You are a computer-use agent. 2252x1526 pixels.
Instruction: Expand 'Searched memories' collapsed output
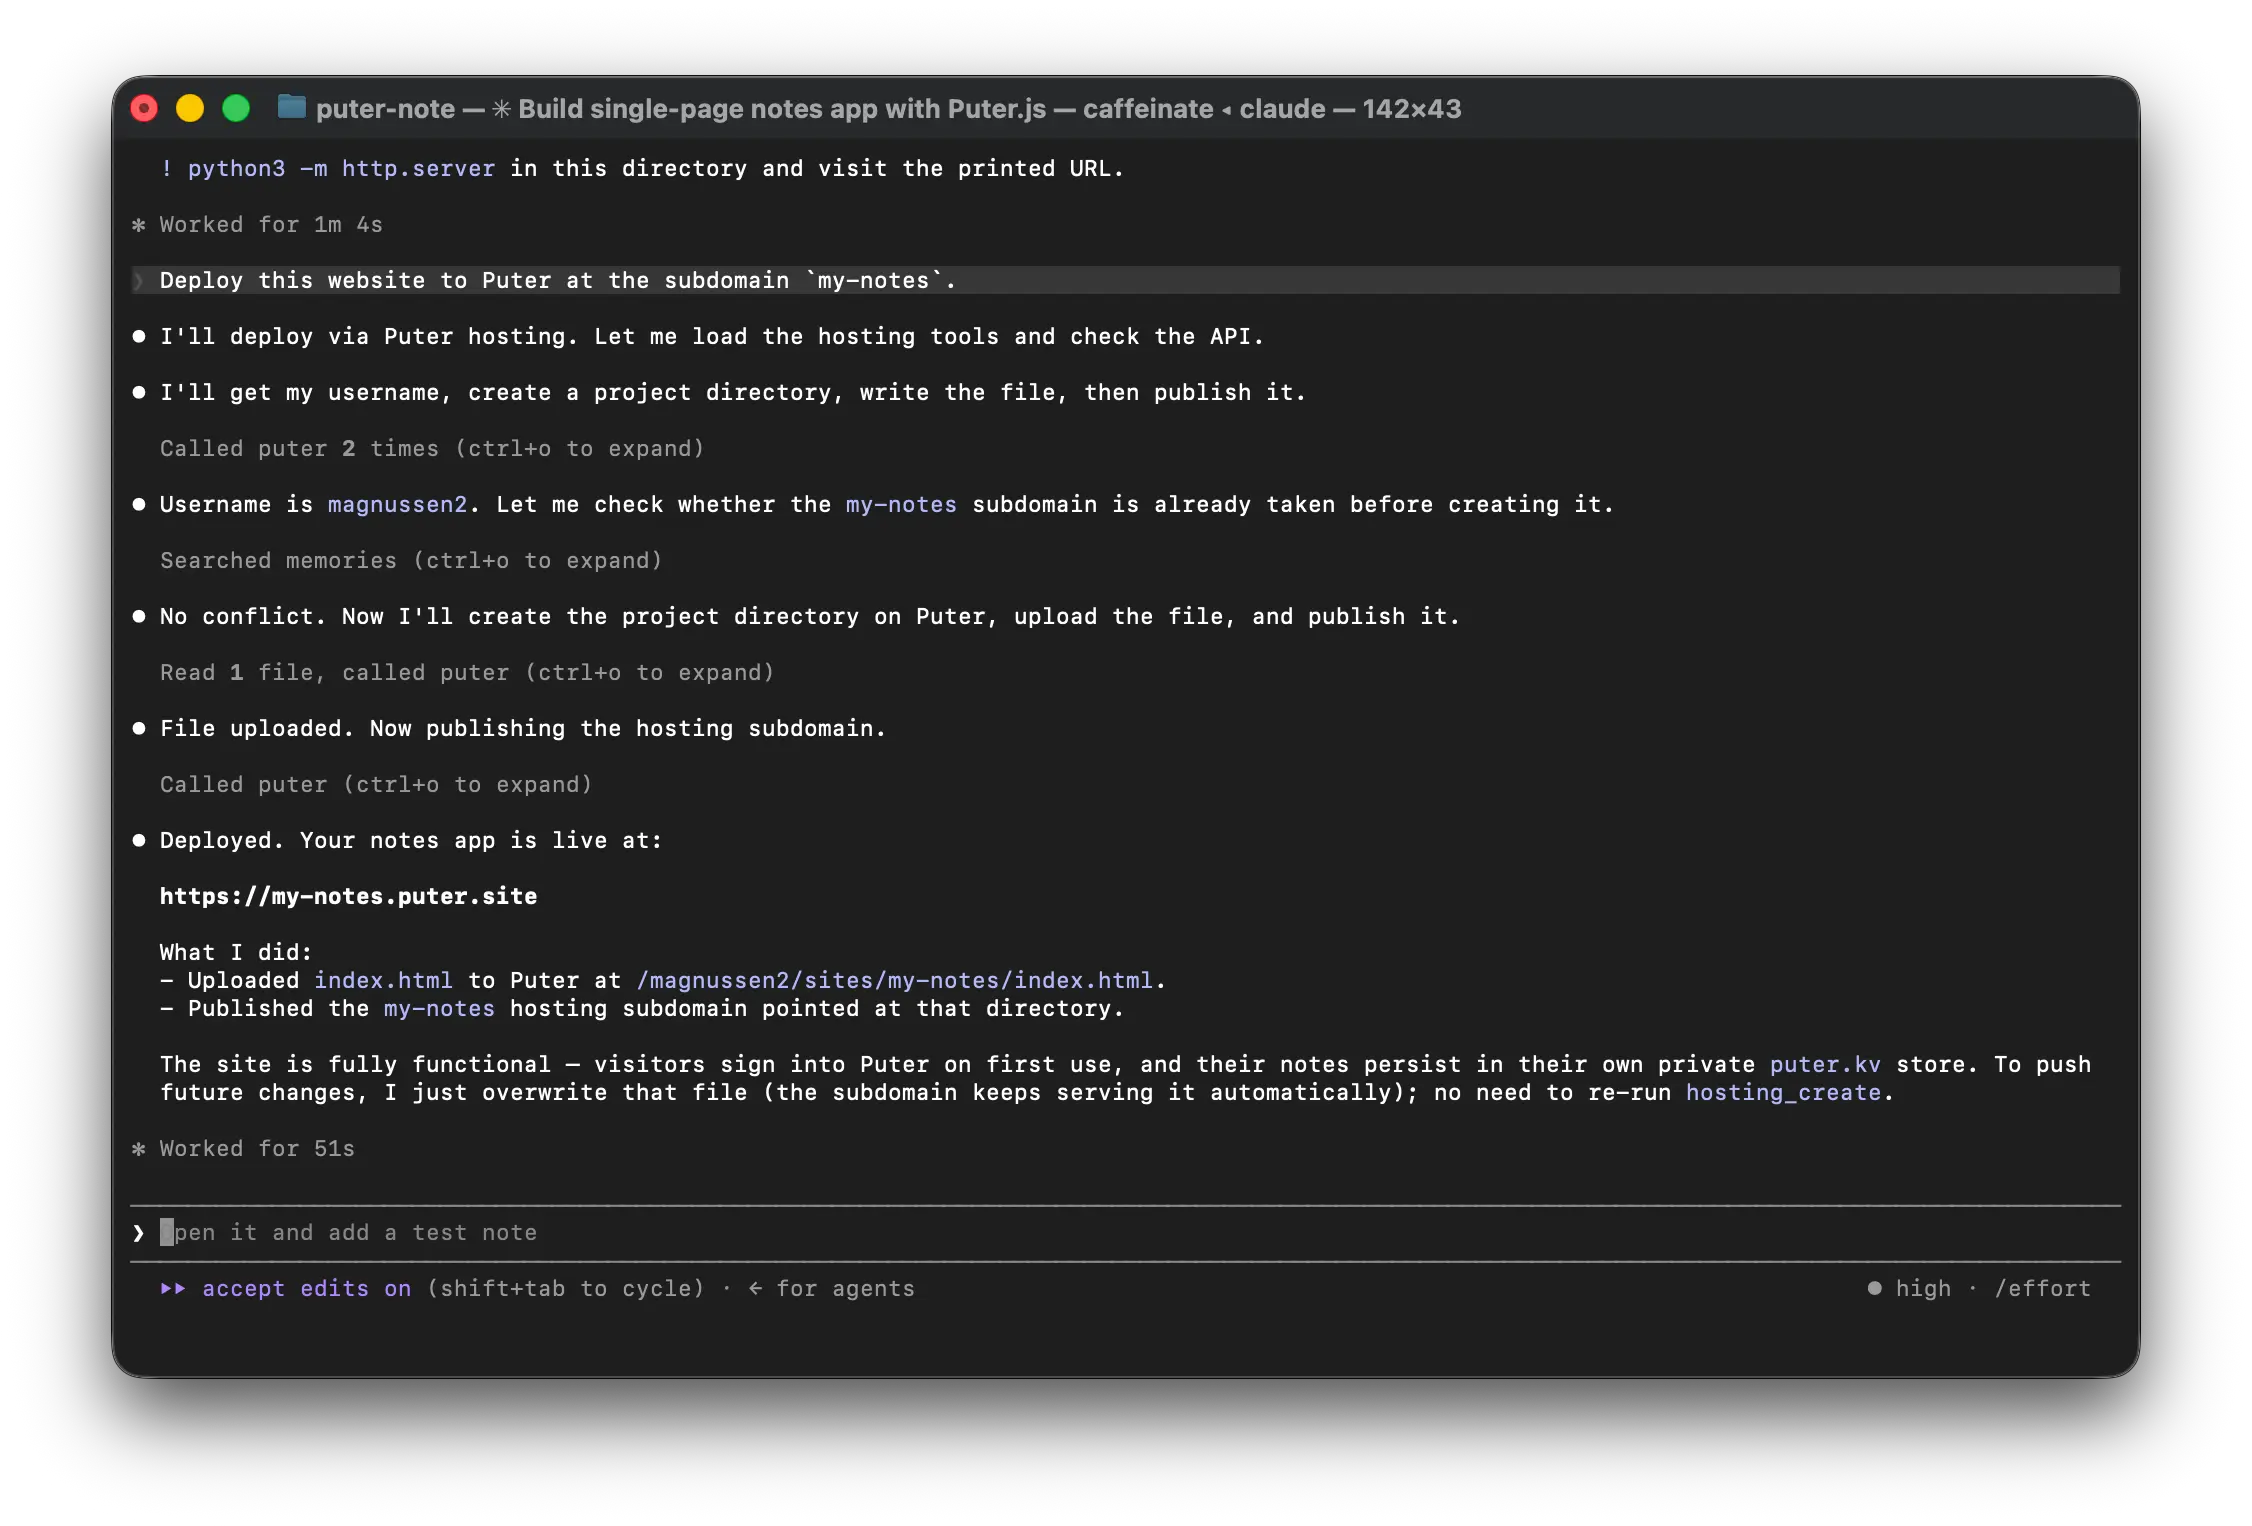pyautogui.click(x=411, y=561)
